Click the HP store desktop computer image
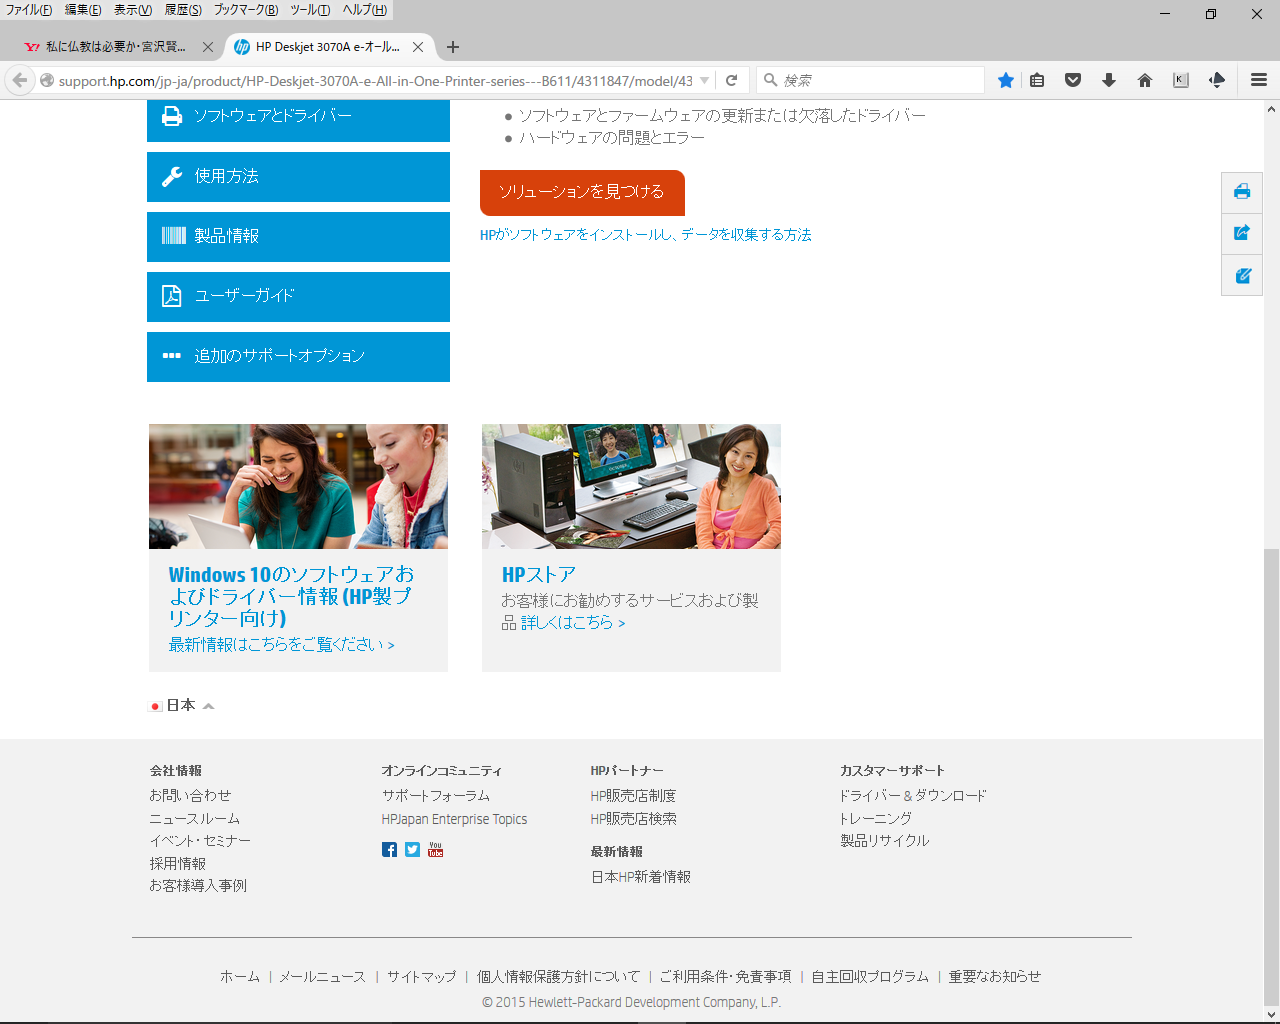The height and width of the screenshot is (1024, 1280). coord(631,486)
